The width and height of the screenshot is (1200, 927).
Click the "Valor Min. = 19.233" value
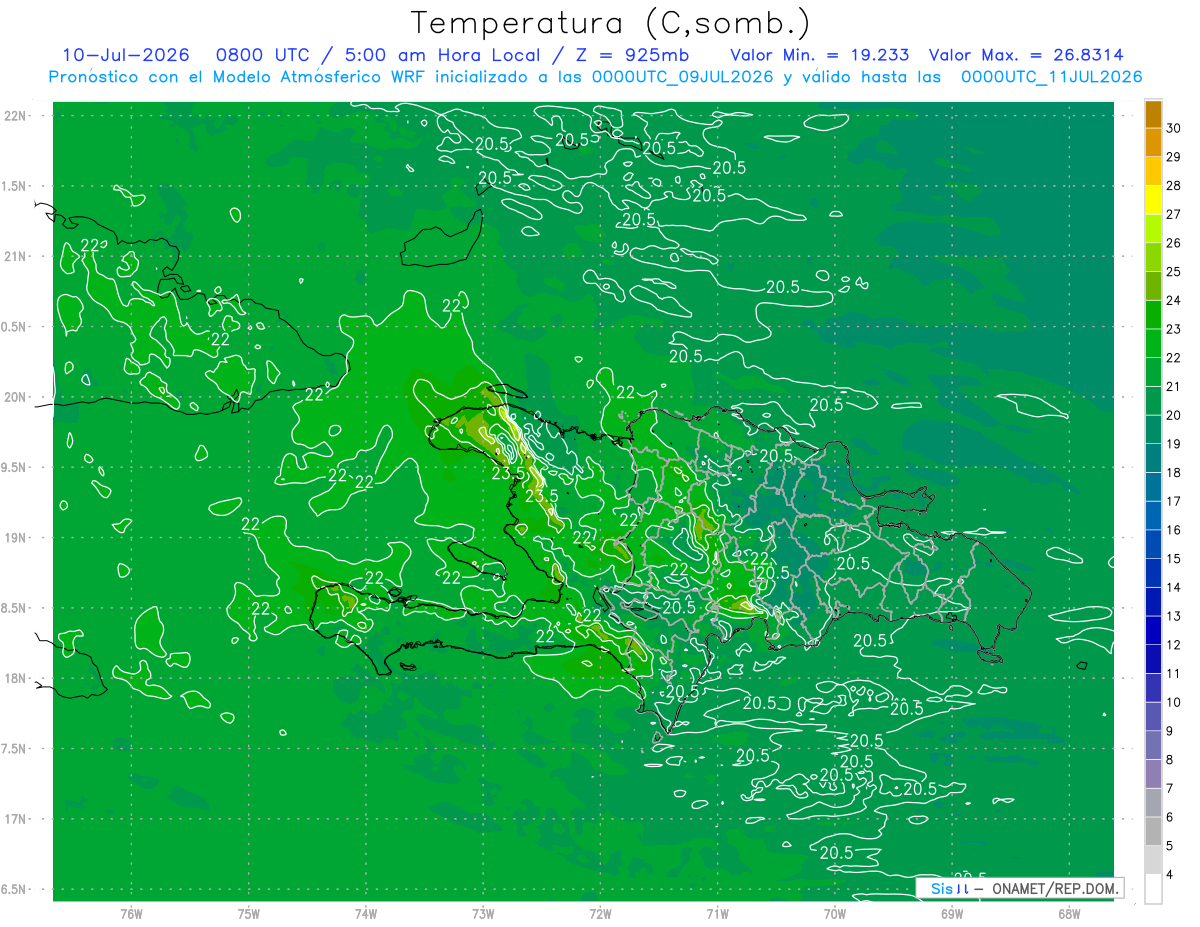(820, 55)
